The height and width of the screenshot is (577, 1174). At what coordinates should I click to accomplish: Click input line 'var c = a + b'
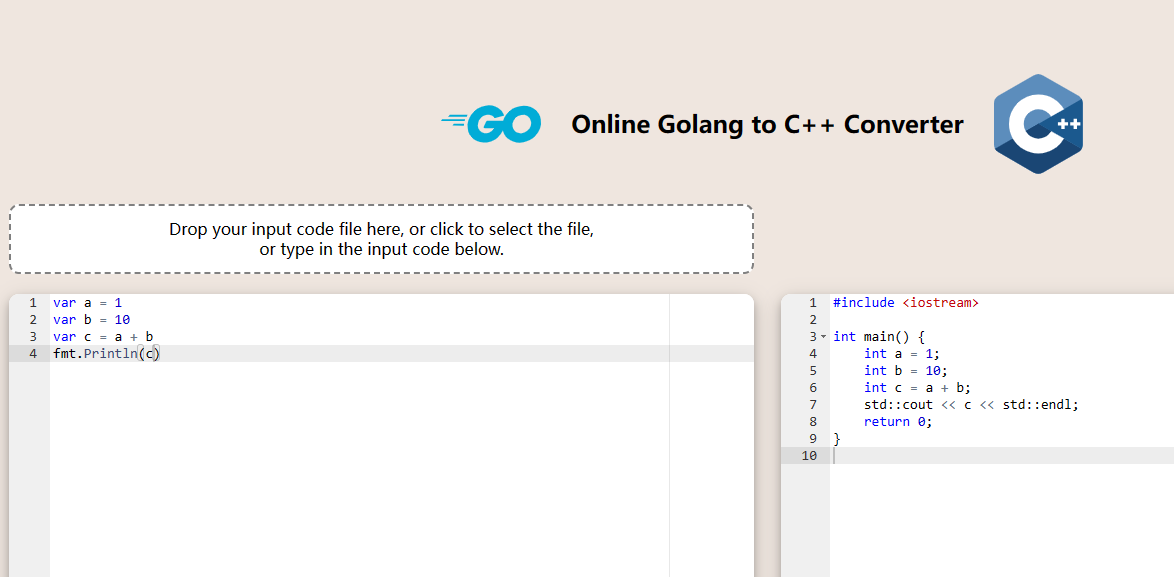coord(103,337)
